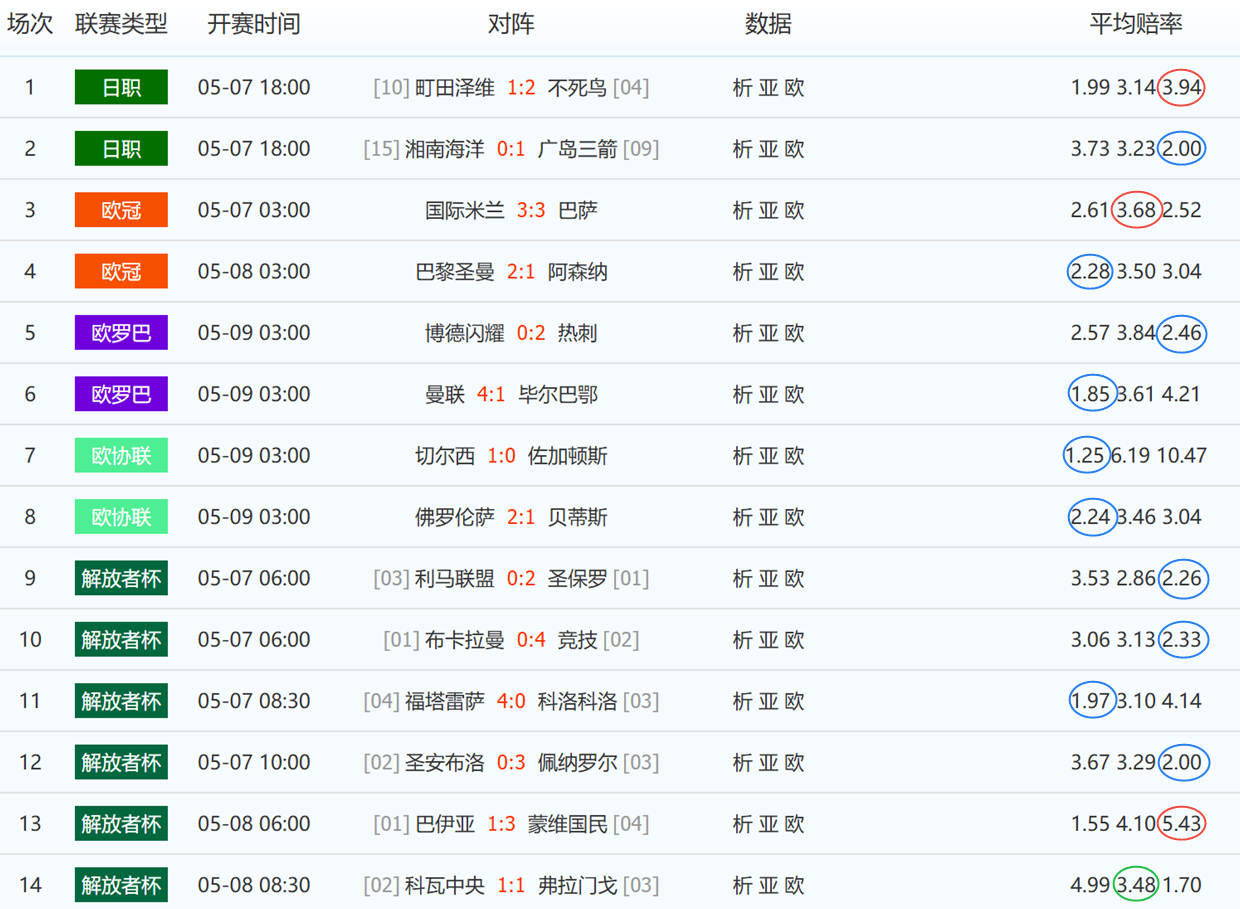This screenshot has height=909, width=1240.
Task: Click the 3.94 away odds value
Action: pyautogui.click(x=1181, y=88)
